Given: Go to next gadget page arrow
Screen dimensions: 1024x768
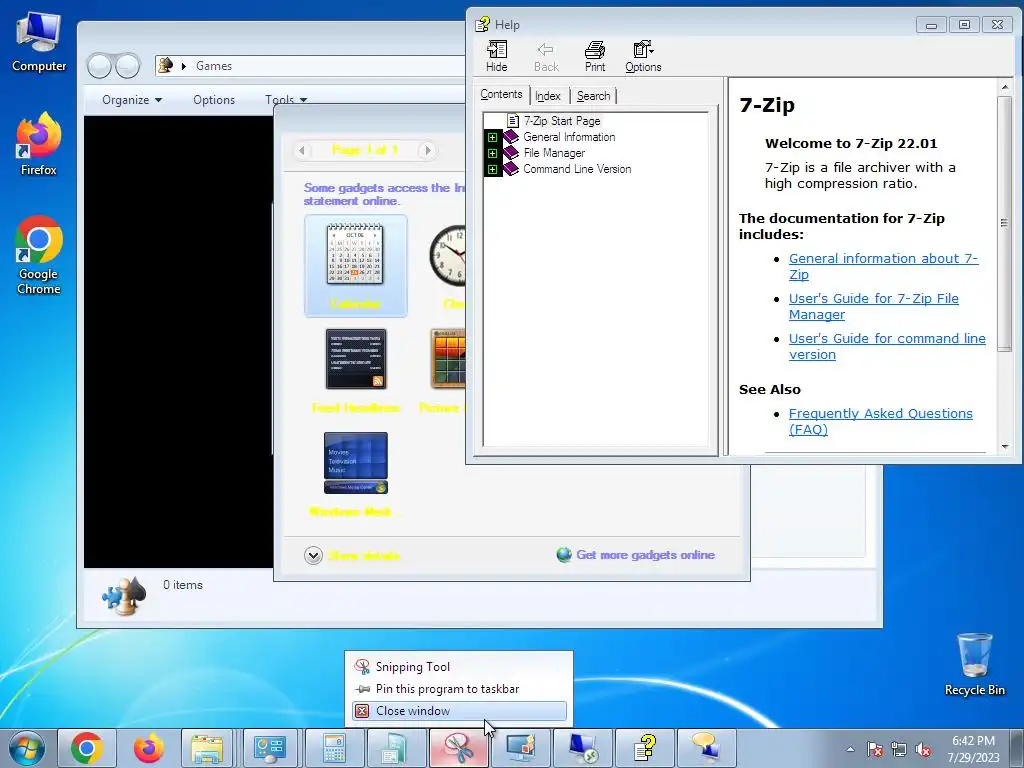Looking at the screenshot, I should 427,150.
